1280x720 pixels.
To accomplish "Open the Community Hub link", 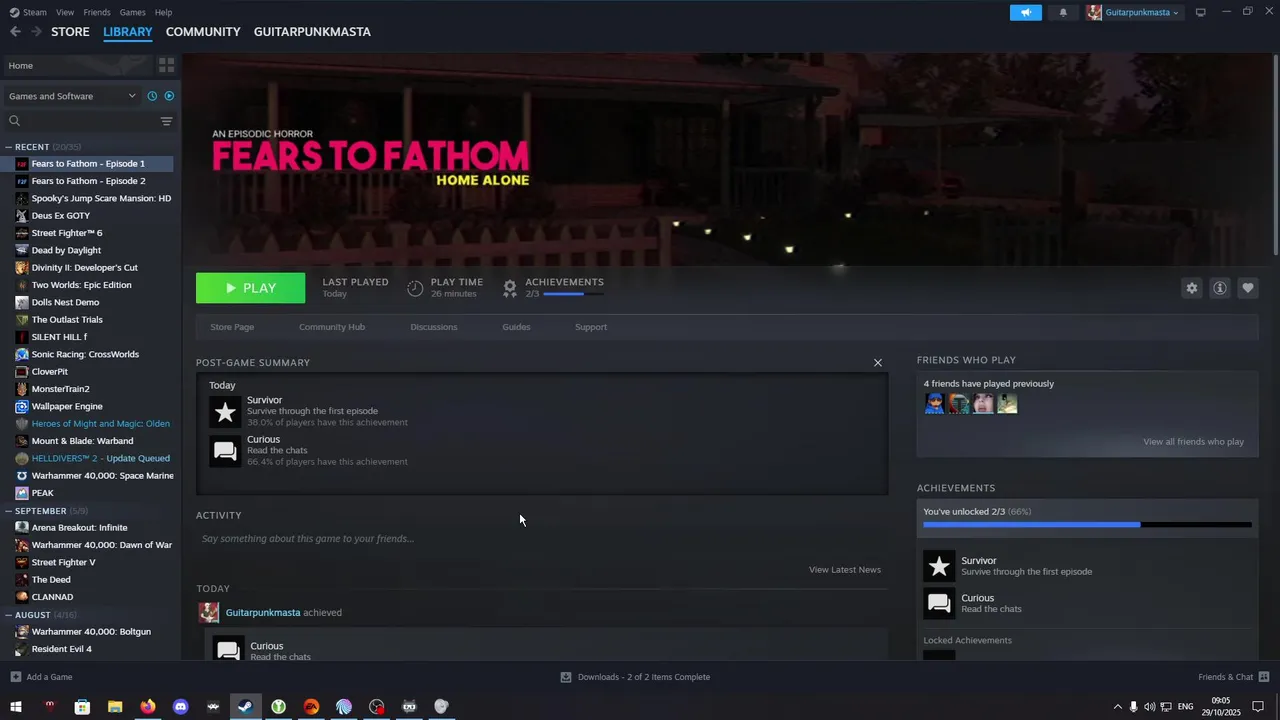I will (x=332, y=327).
